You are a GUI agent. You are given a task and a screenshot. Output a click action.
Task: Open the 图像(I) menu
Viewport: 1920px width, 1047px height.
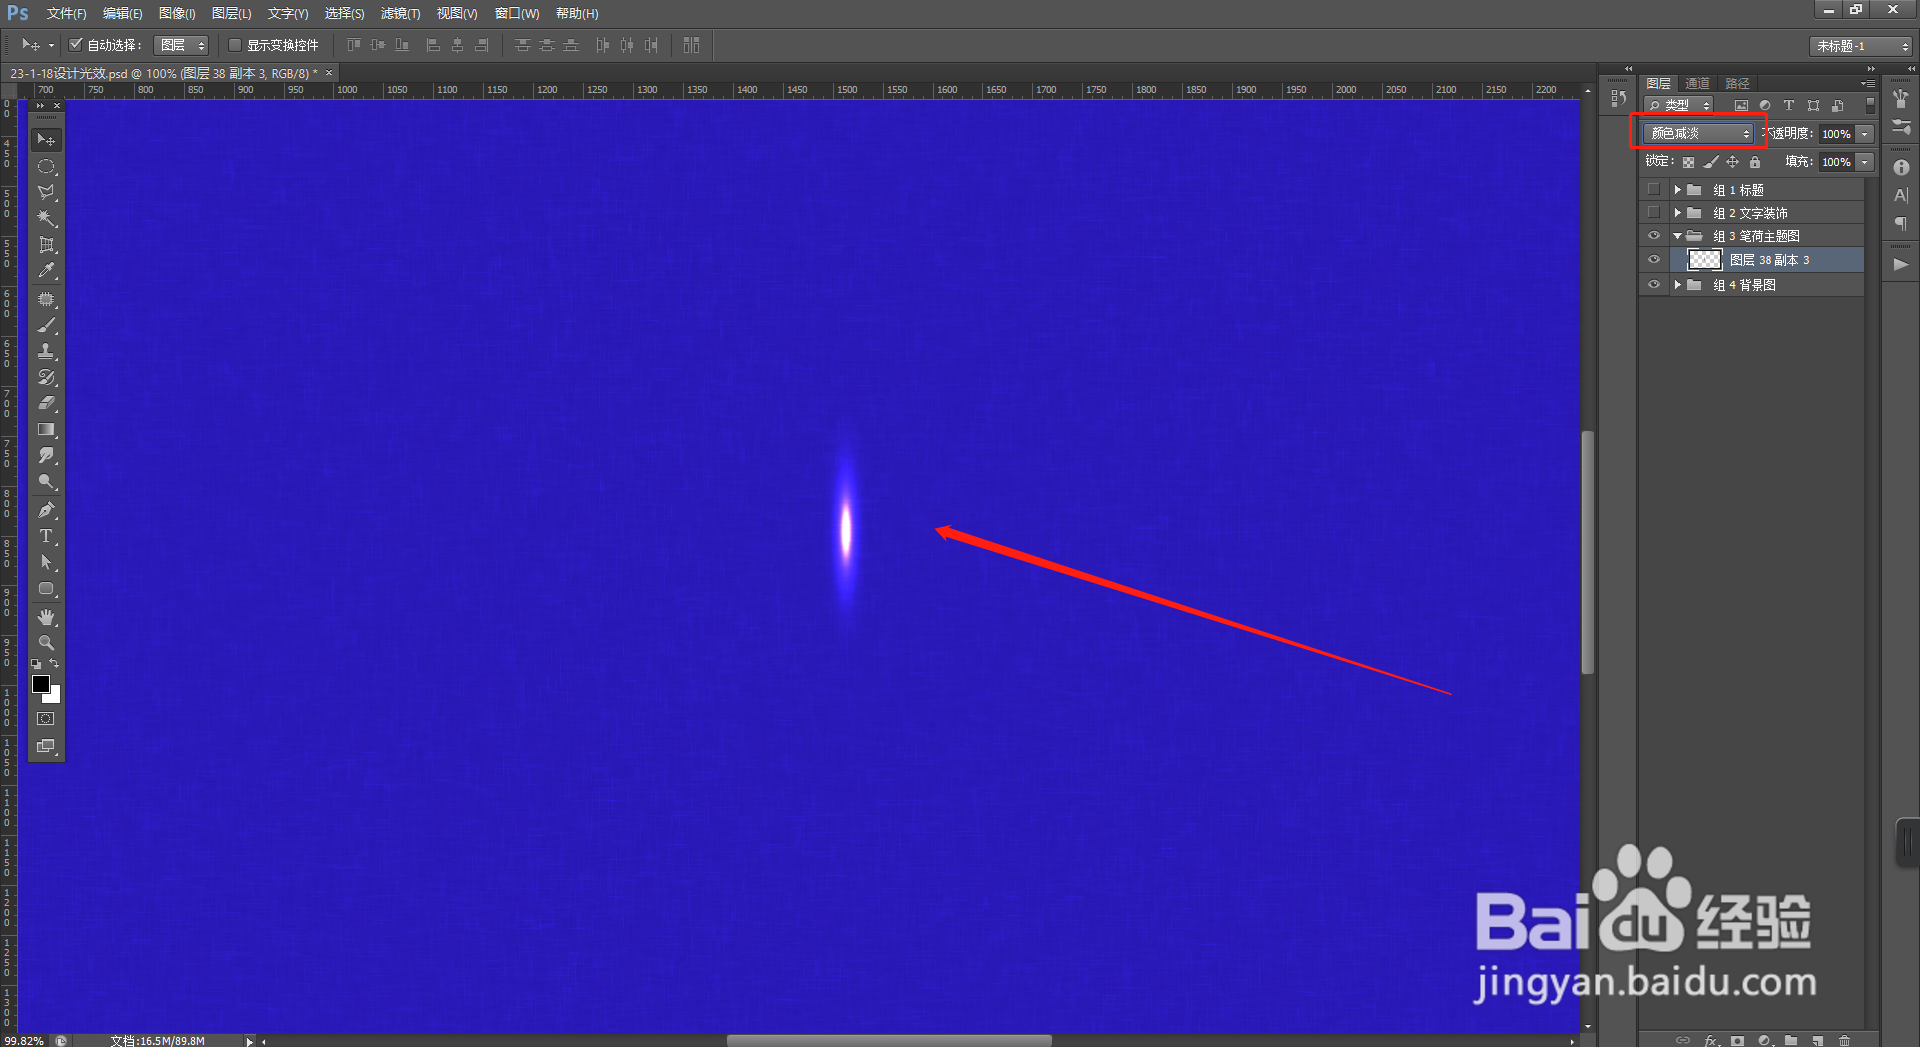177,13
